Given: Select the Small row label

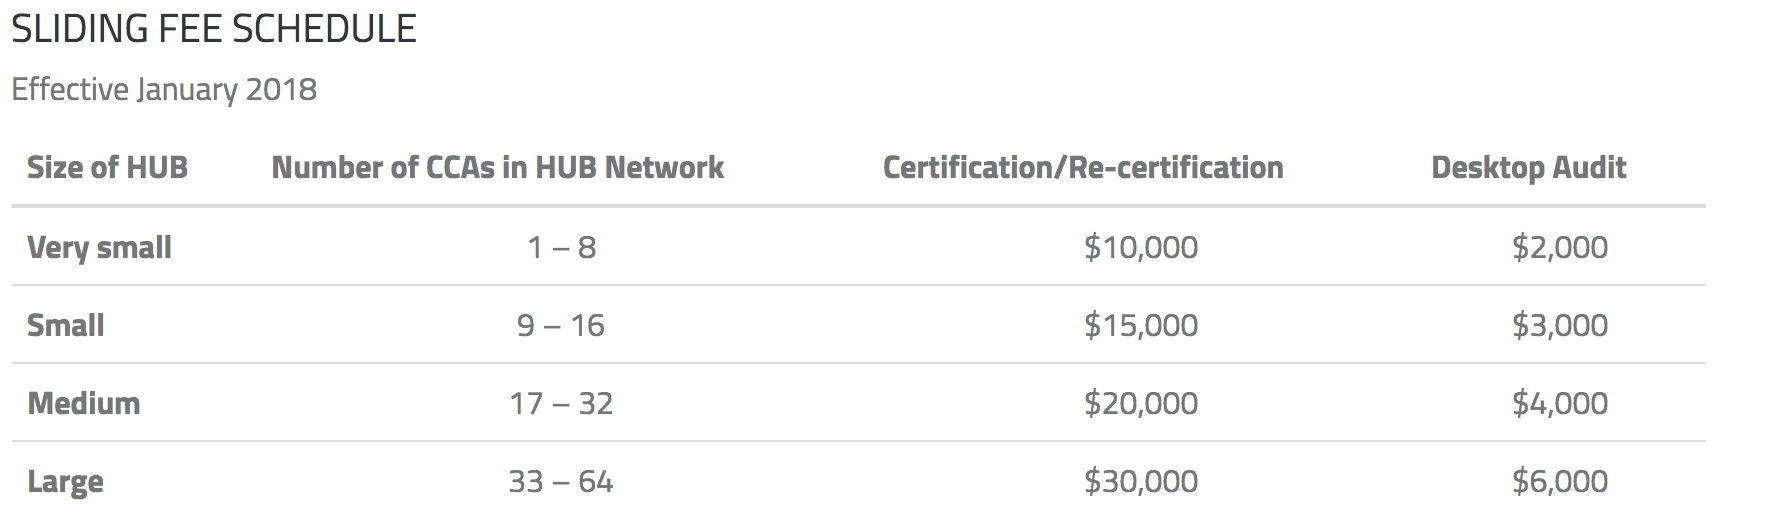Looking at the screenshot, I should click(66, 325).
